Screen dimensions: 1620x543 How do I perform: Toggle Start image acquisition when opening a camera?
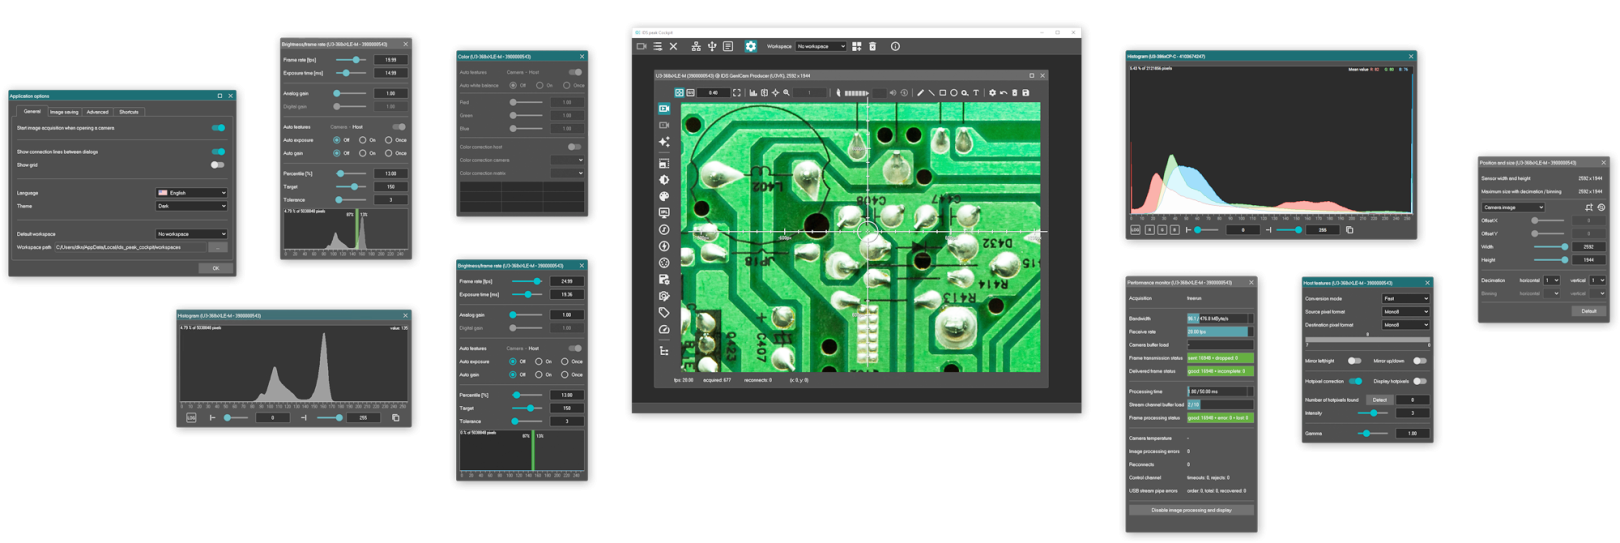(x=218, y=128)
